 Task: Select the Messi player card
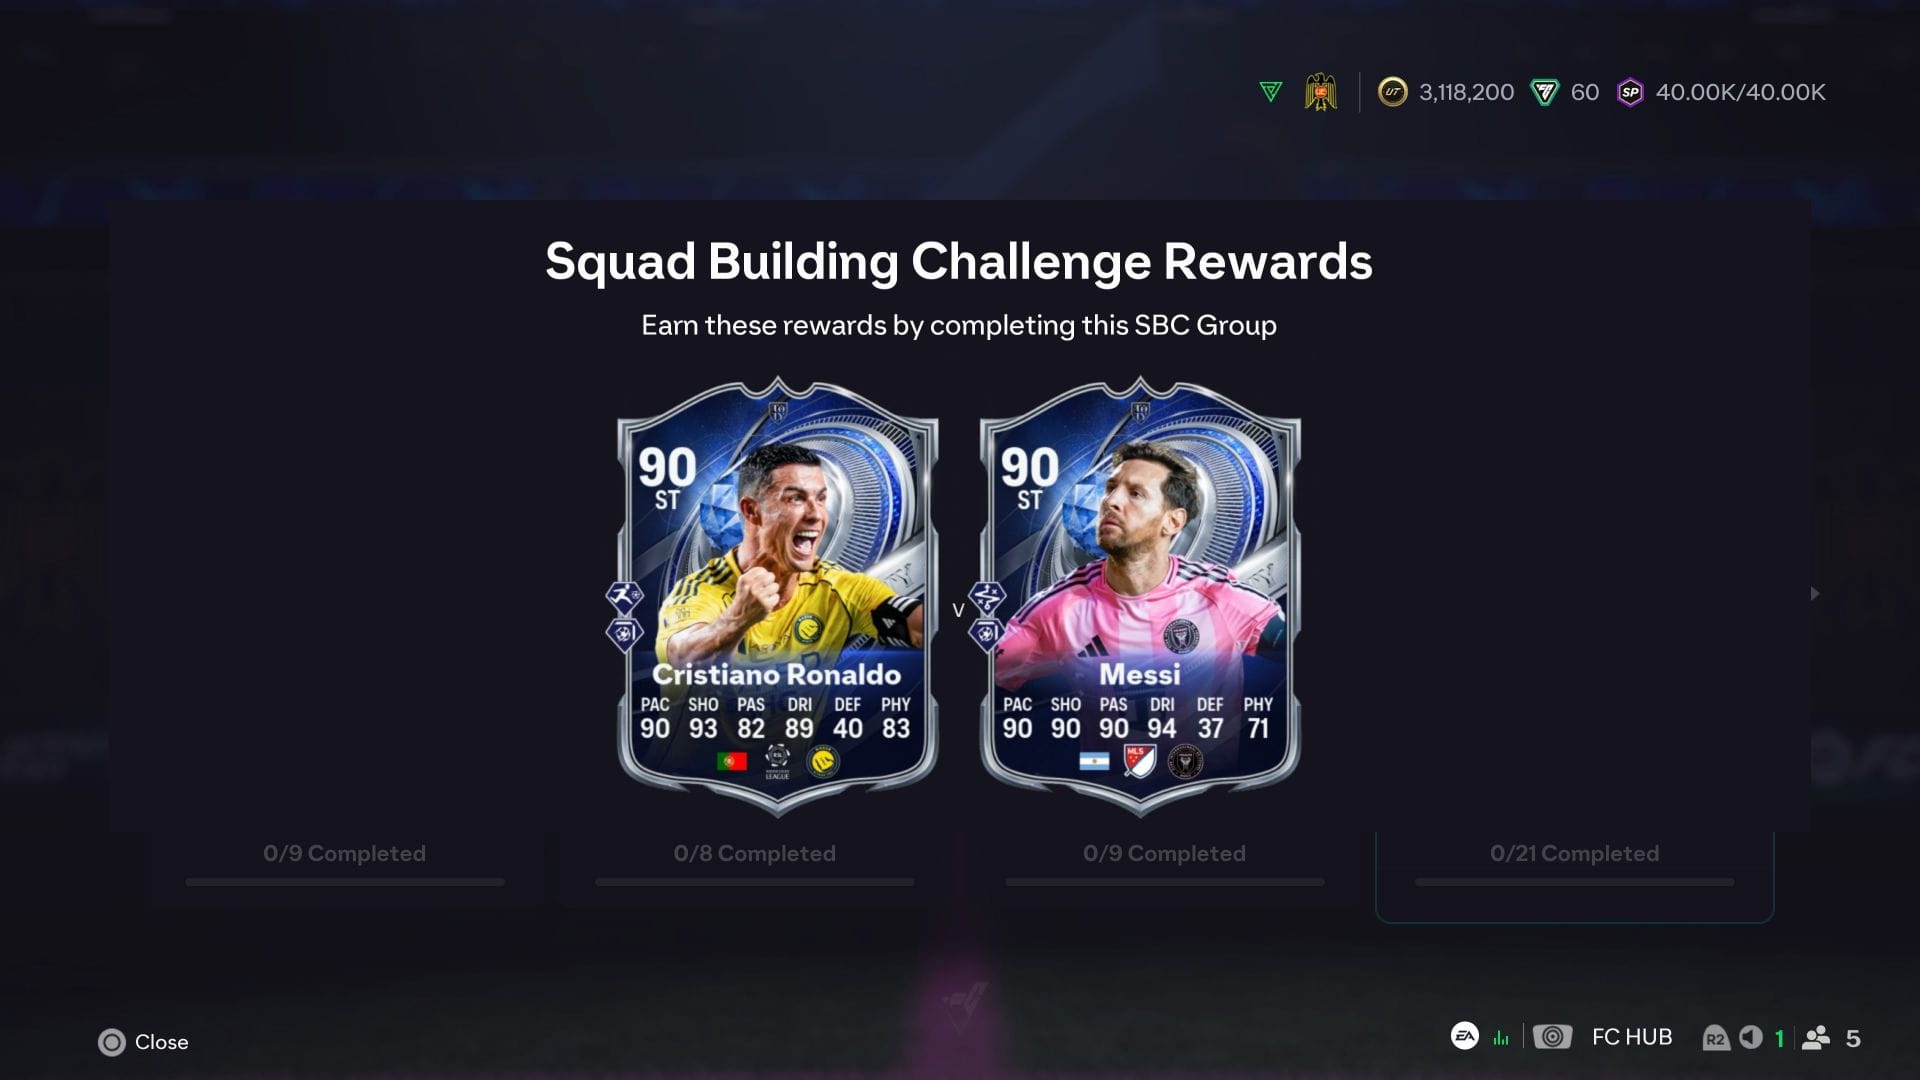(x=1140, y=597)
